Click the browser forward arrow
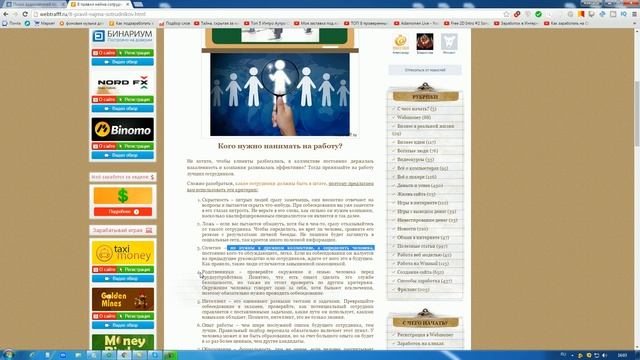 tap(16, 14)
